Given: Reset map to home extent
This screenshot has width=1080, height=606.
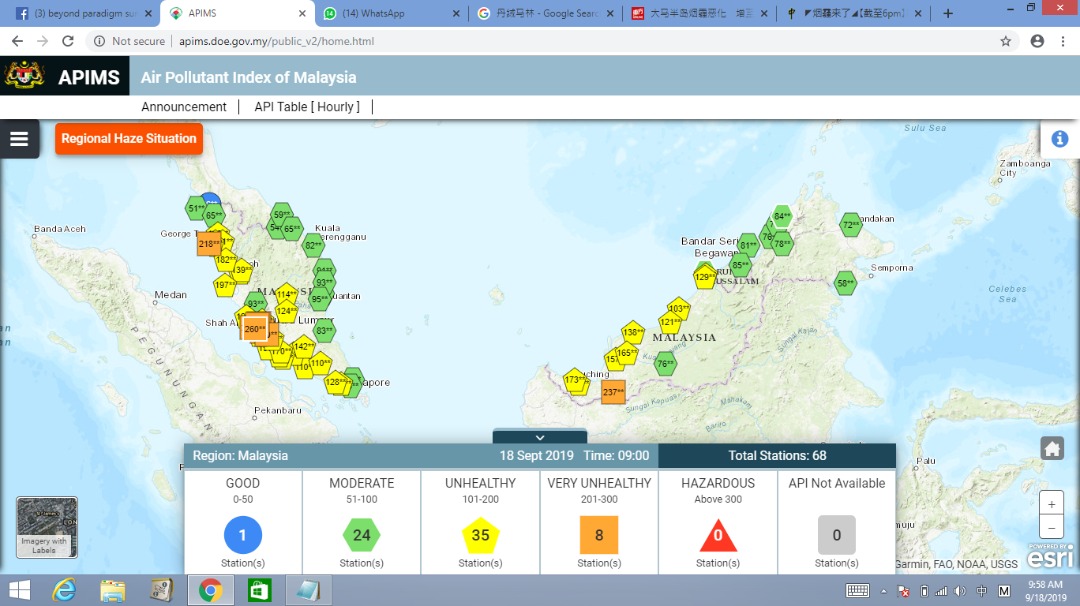Looking at the screenshot, I should click(x=1052, y=449).
